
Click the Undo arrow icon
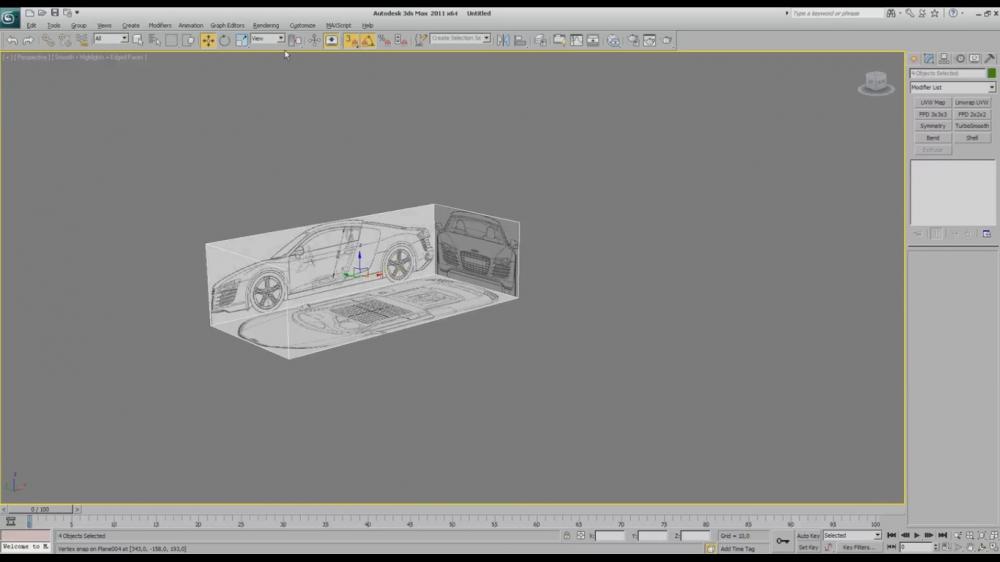click(12, 40)
